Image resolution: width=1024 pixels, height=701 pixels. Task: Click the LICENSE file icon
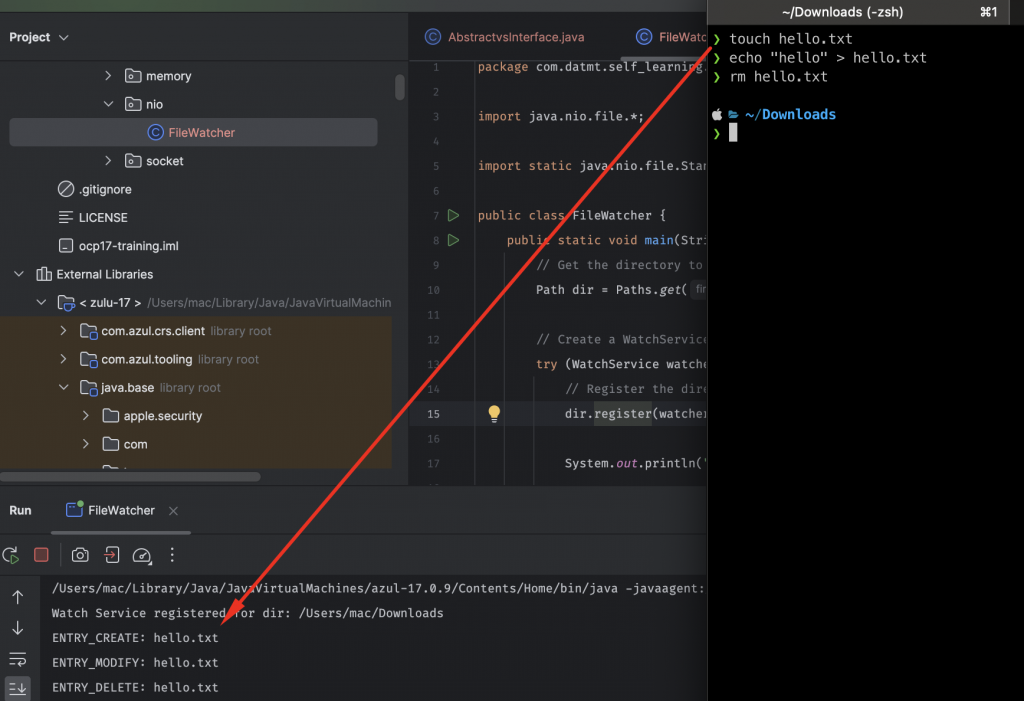coord(66,218)
